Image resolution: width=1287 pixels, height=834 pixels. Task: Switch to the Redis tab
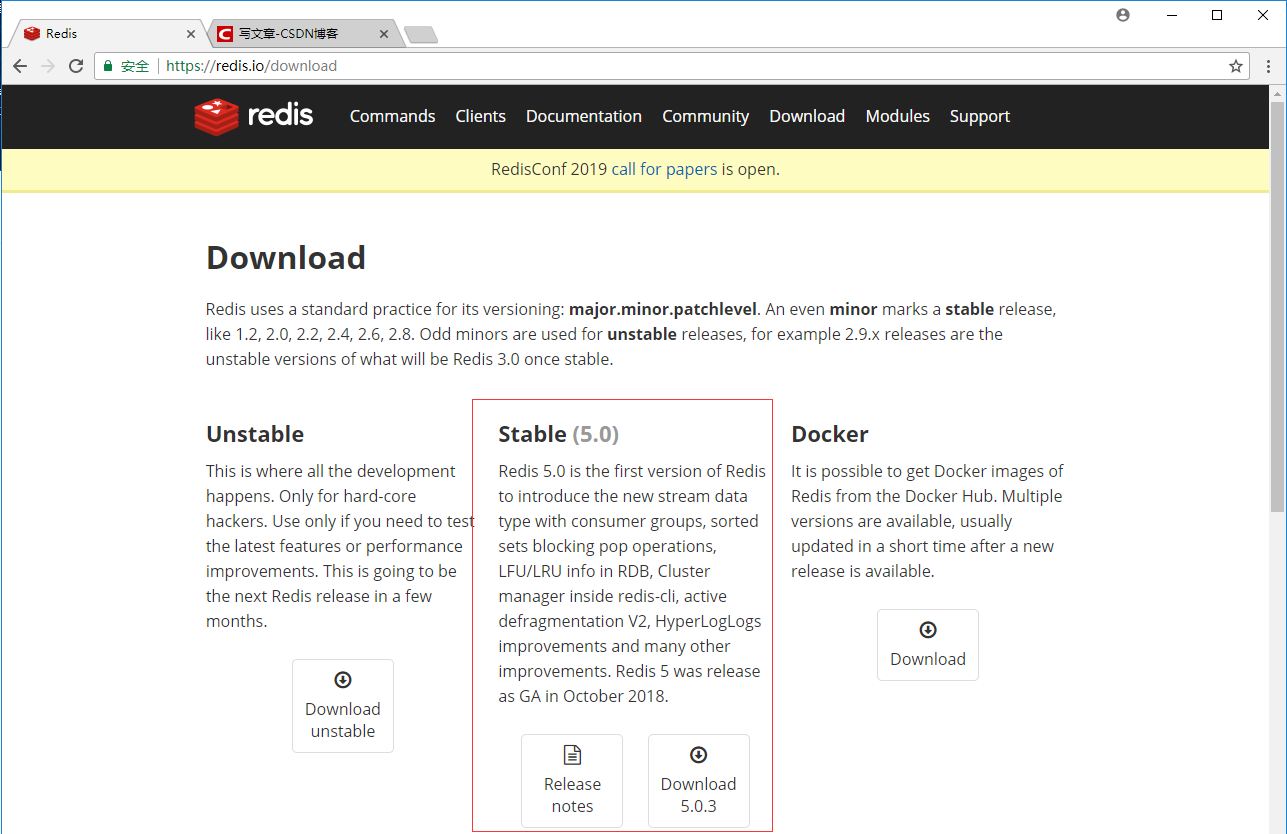[x=107, y=33]
